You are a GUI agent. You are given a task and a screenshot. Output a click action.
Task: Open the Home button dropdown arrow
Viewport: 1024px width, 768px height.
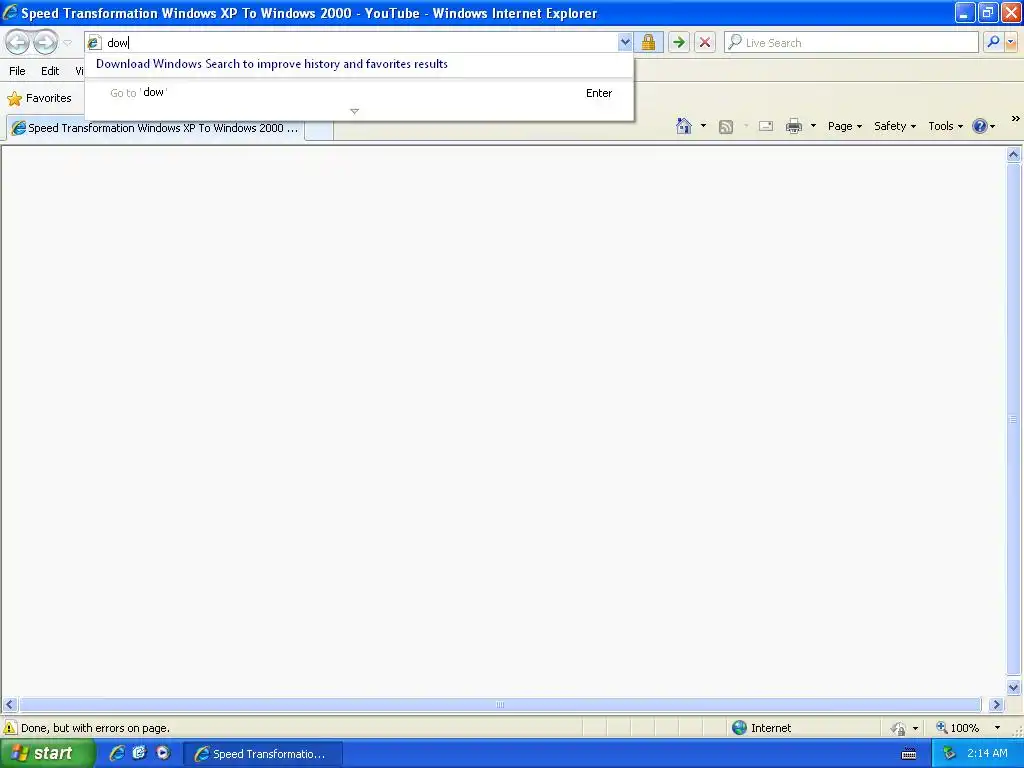pyautogui.click(x=703, y=126)
